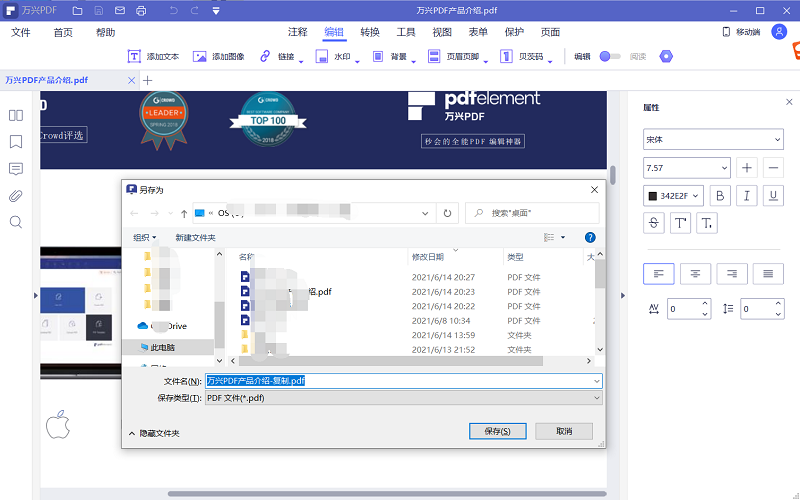Center align the text
Image resolution: width=800 pixels, height=500 pixels.
click(696, 273)
